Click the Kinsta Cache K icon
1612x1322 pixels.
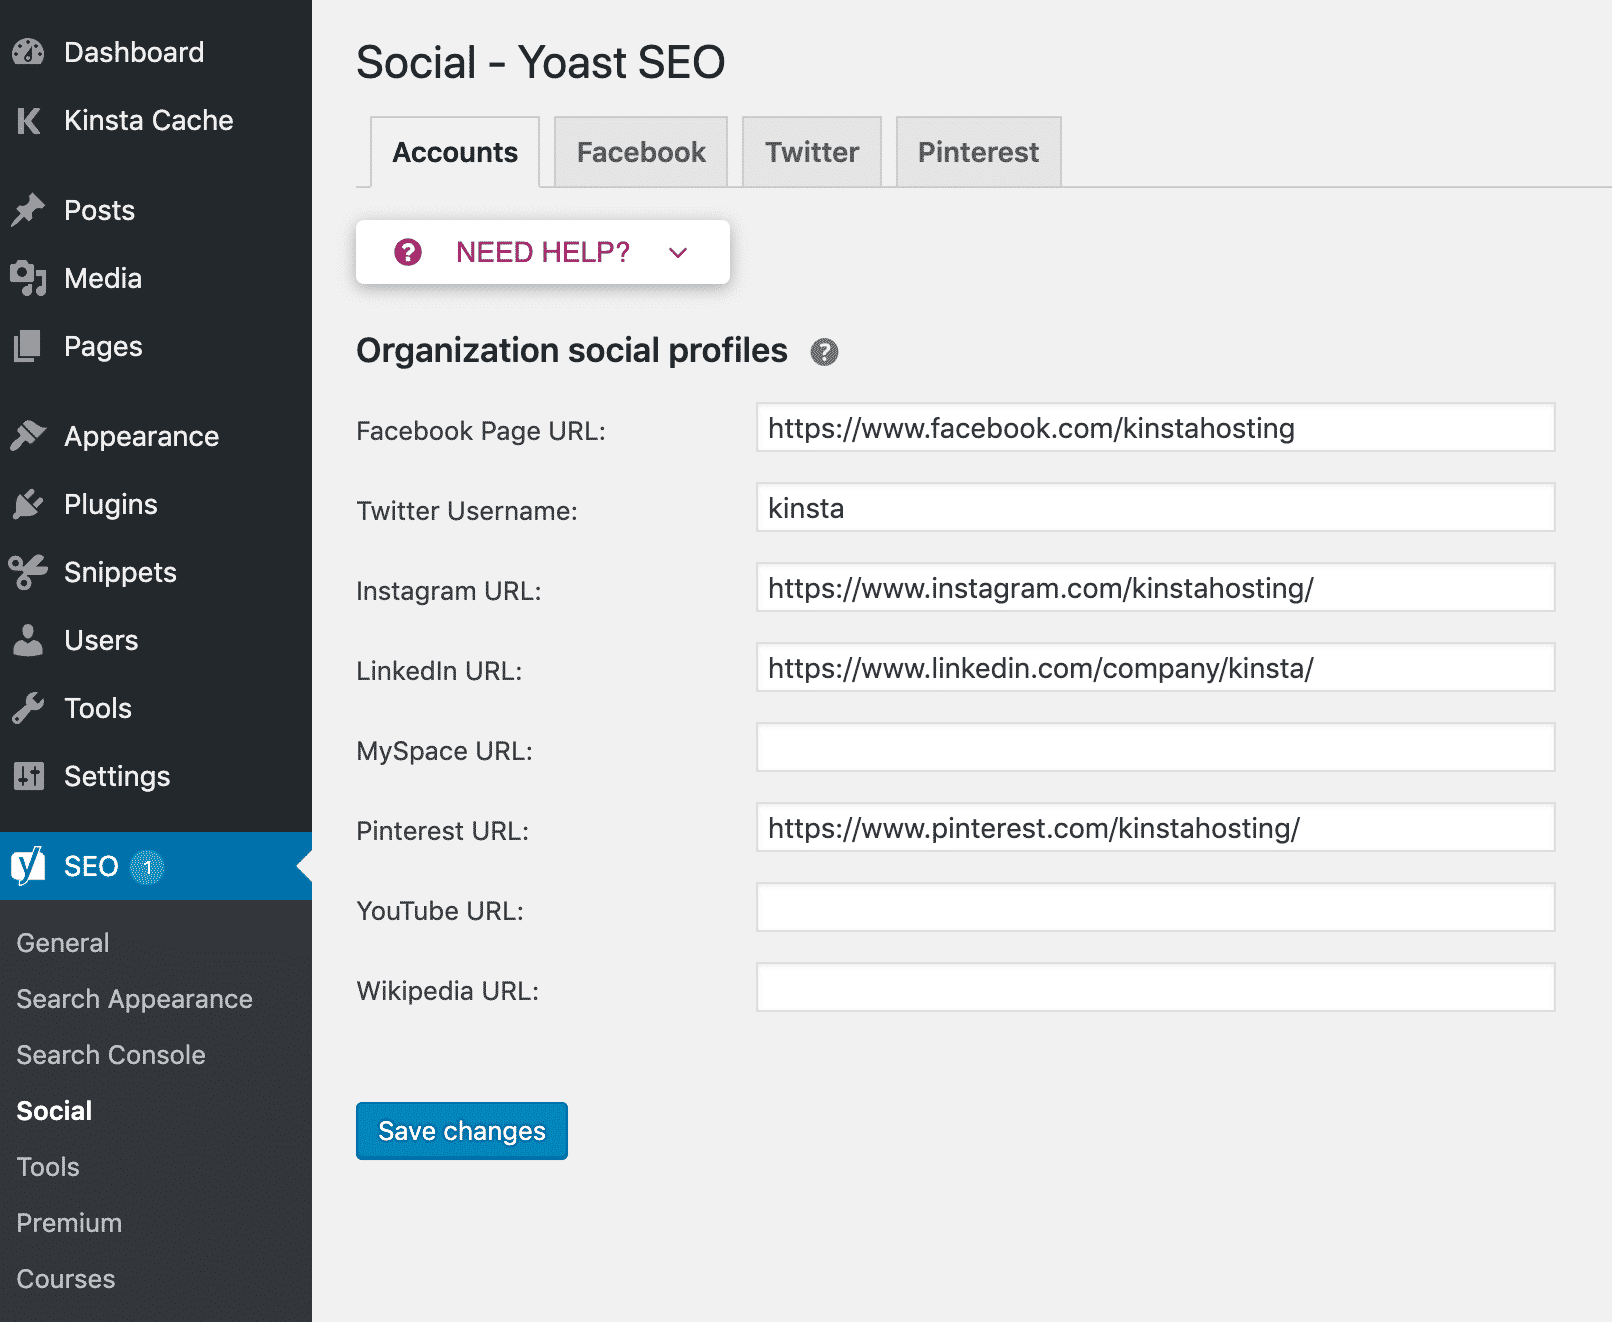(x=28, y=121)
